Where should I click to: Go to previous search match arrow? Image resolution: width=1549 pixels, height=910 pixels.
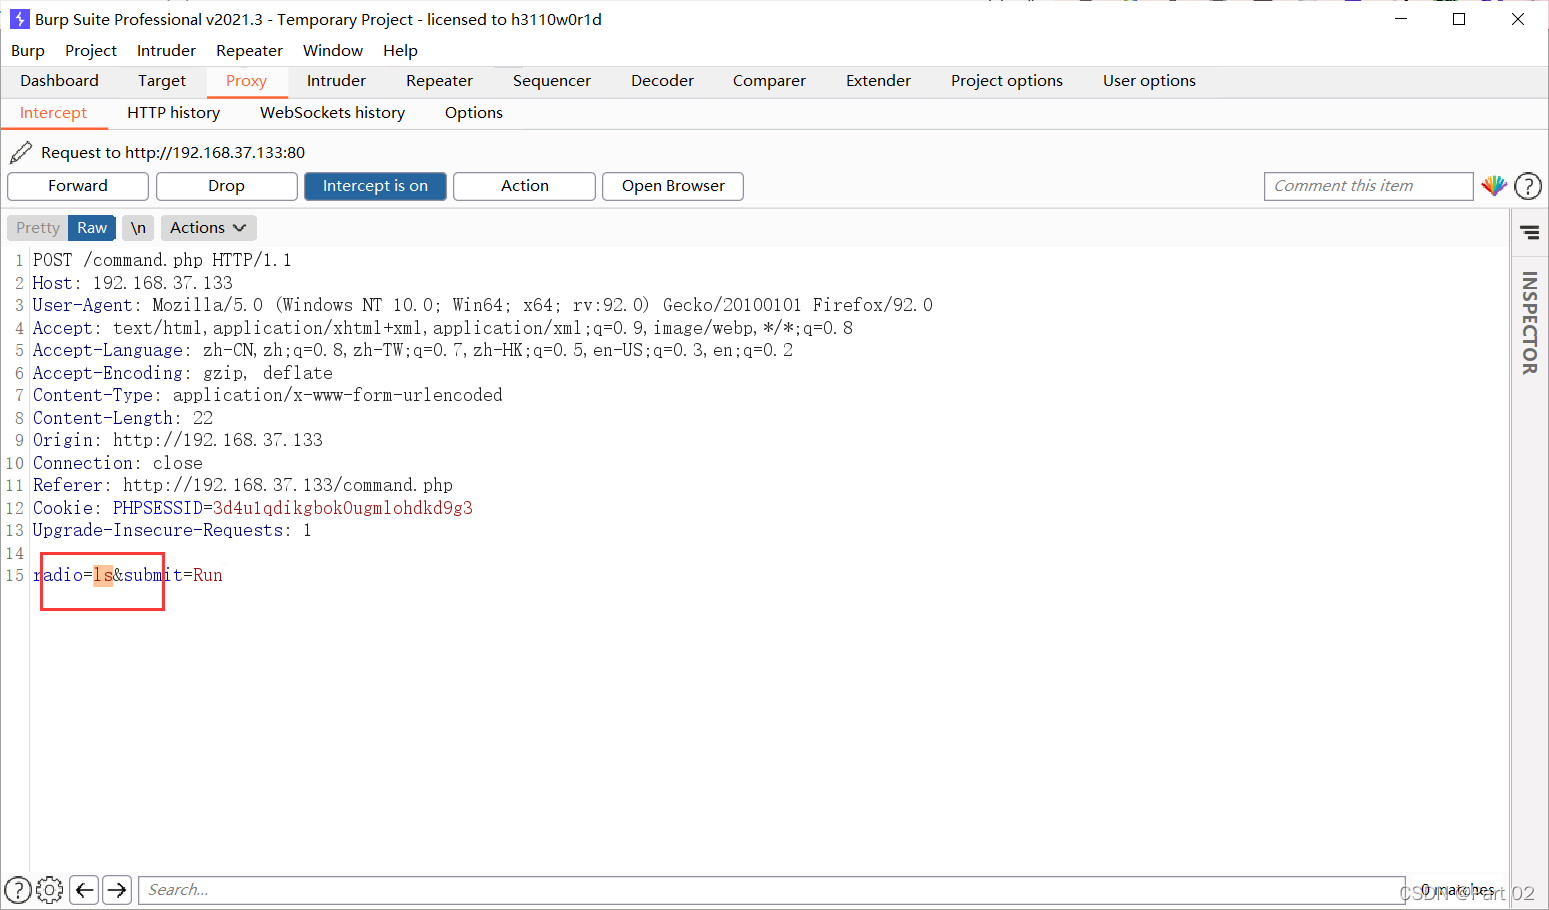pyautogui.click(x=85, y=889)
